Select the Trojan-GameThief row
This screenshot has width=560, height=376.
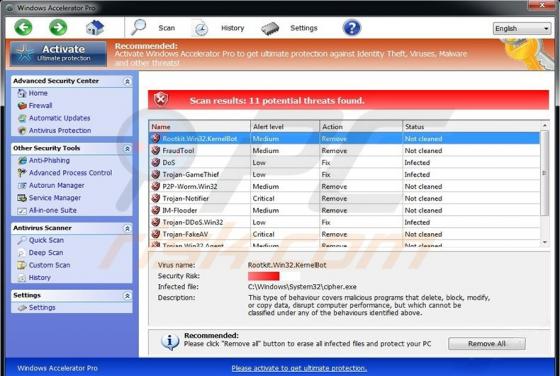click(x=344, y=175)
